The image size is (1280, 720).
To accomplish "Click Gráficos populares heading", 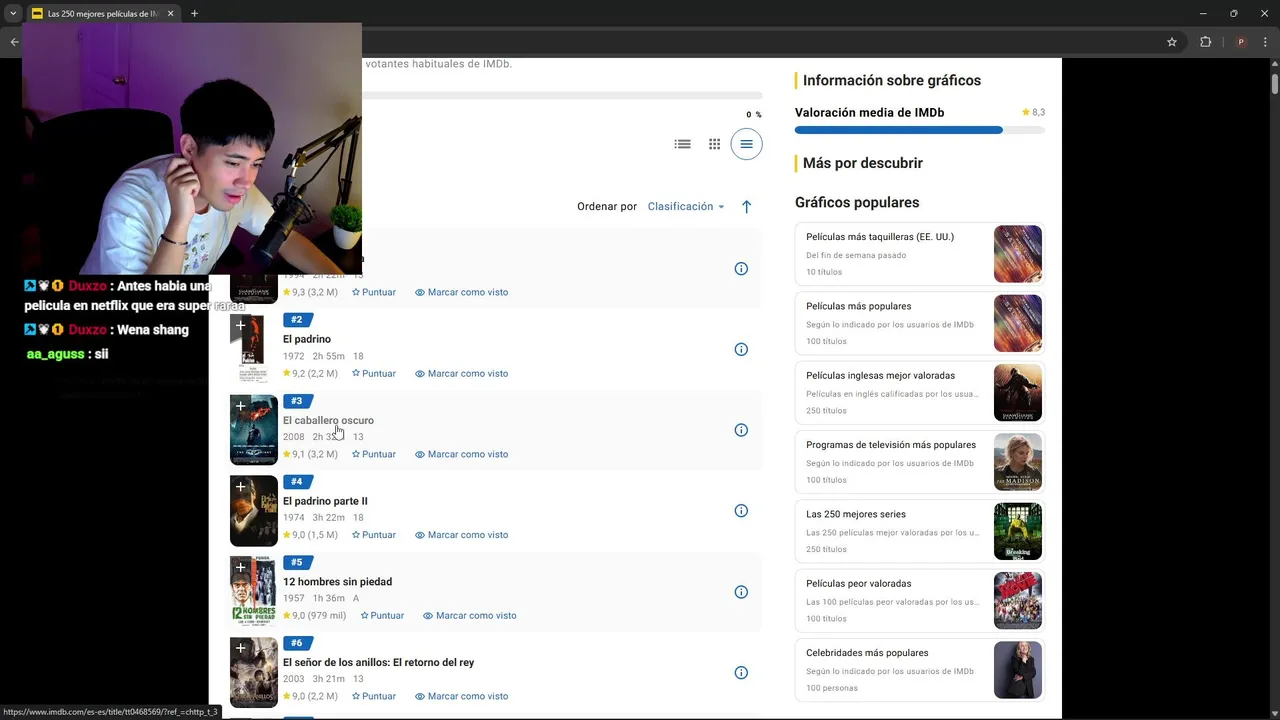I will (857, 203).
